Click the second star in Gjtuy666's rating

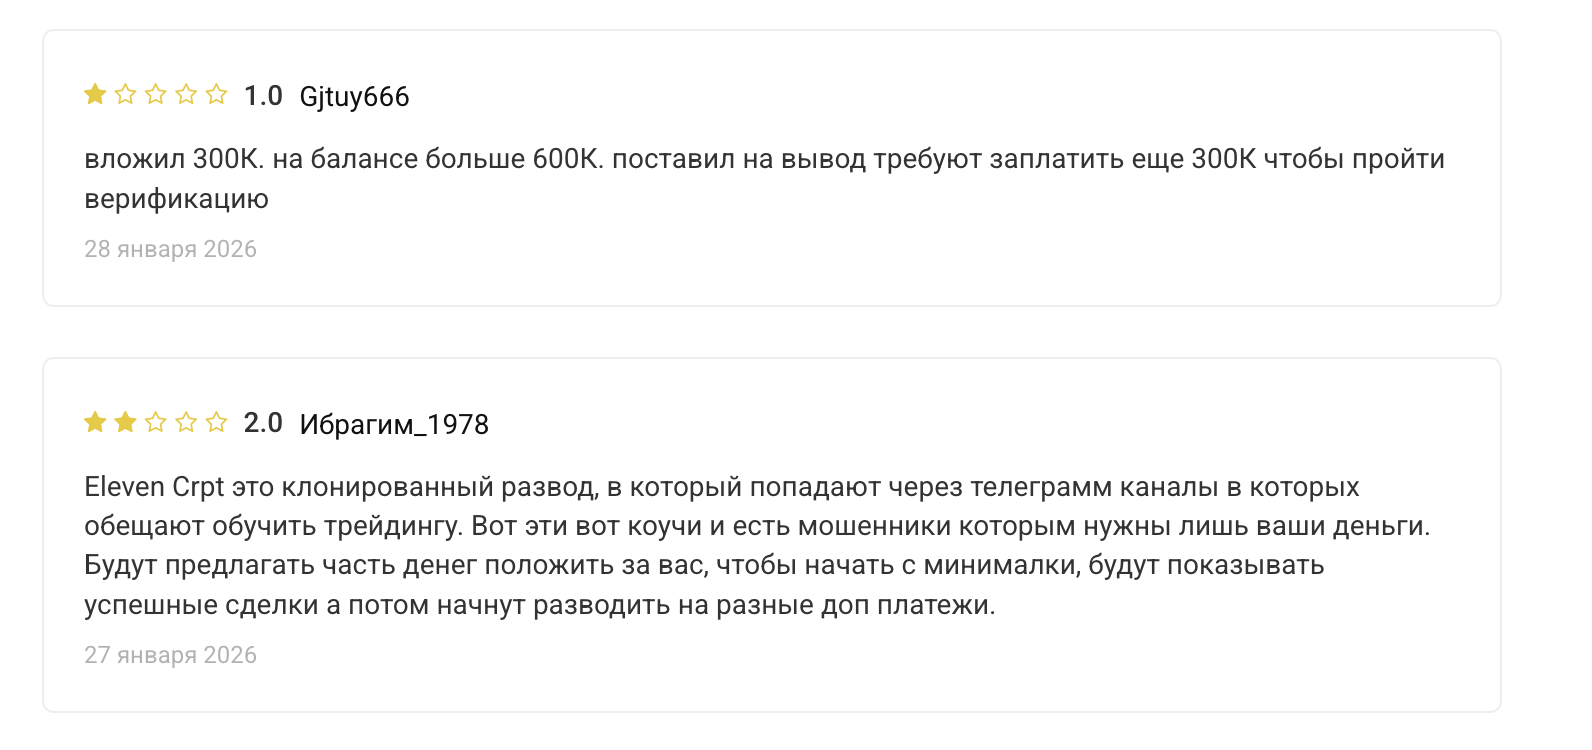[x=125, y=95]
